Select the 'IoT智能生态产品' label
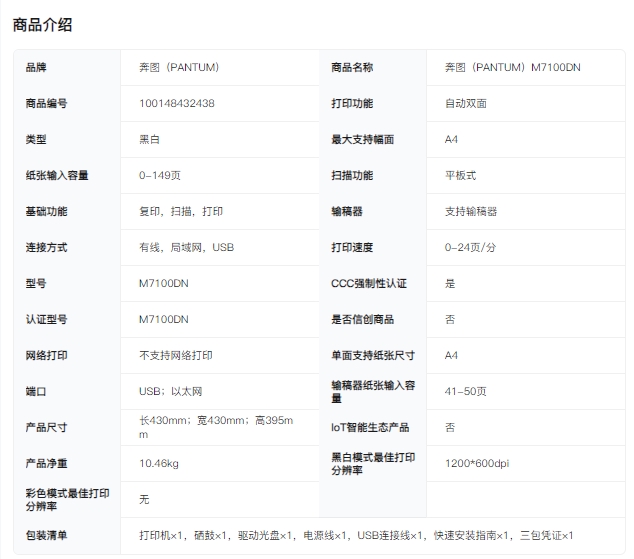The height and width of the screenshot is (559, 634). point(370,427)
